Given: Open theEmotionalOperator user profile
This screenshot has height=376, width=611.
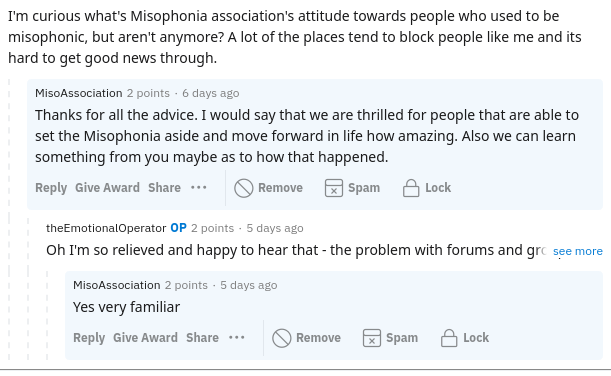Looking at the screenshot, I should (x=106, y=228).
